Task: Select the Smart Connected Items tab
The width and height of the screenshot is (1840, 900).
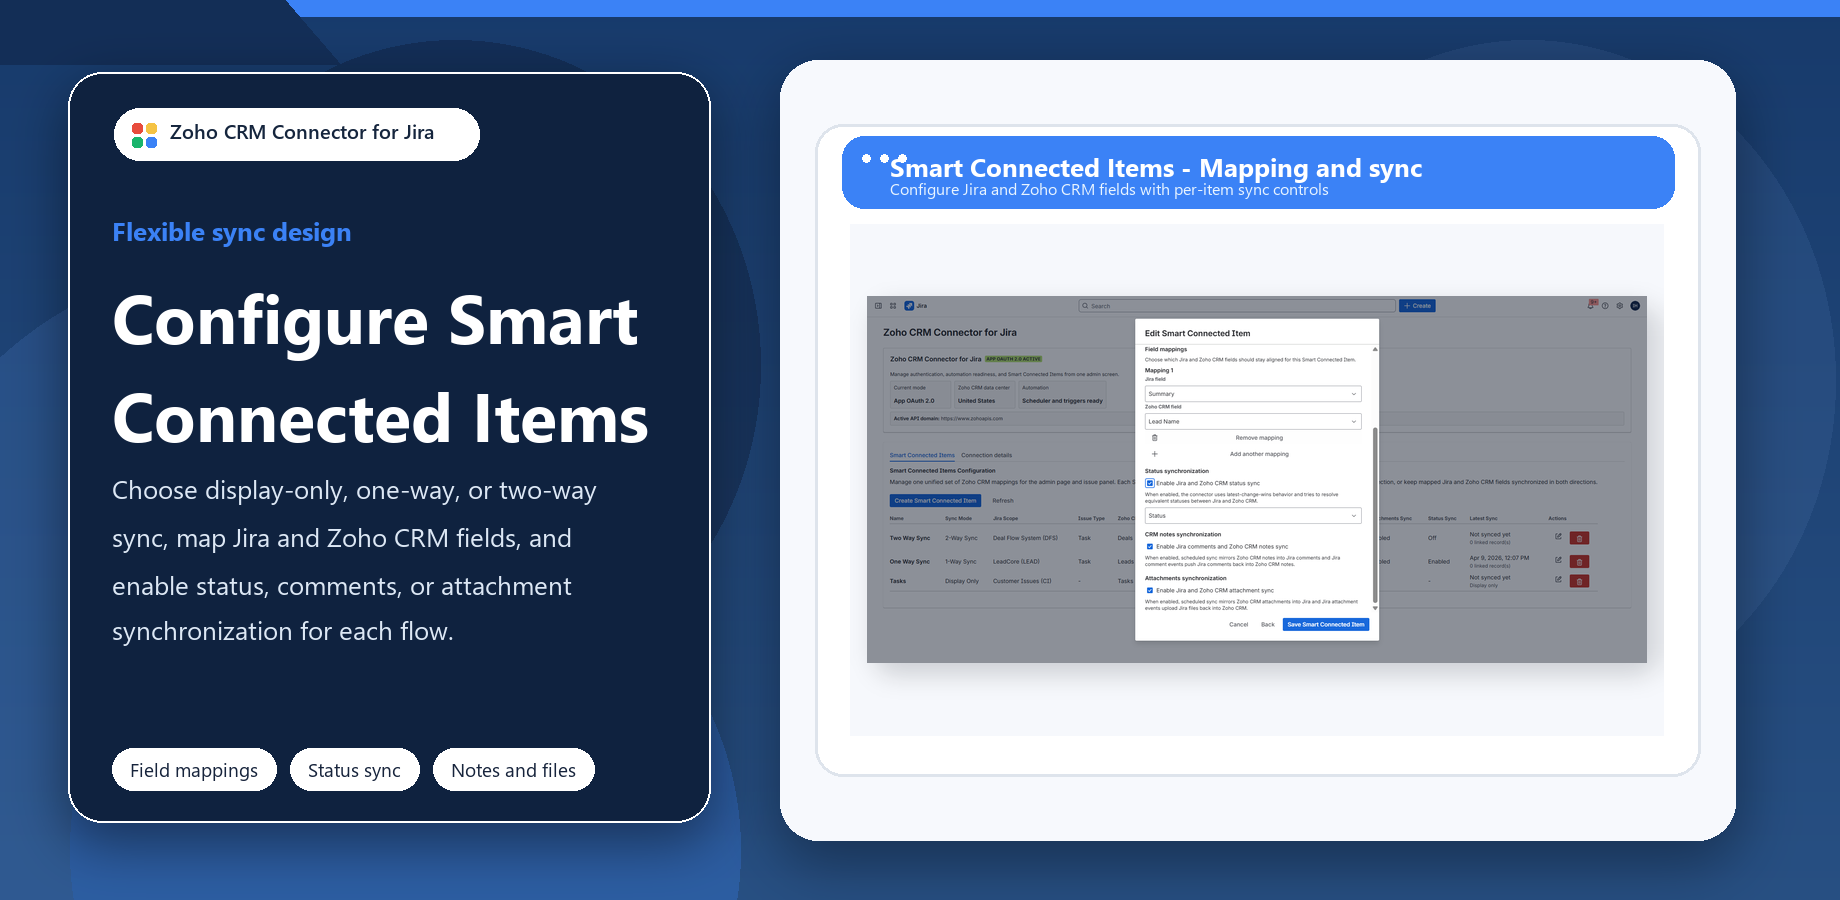Action: (922, 455)
